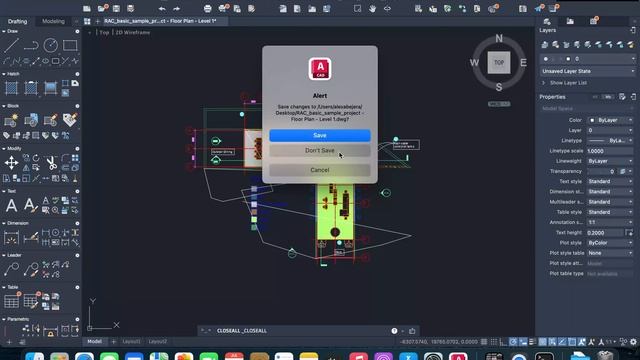The image size is (640, 360).
Task: Select the Line tool in Draw panel
Action: click(x=11, y=45)
